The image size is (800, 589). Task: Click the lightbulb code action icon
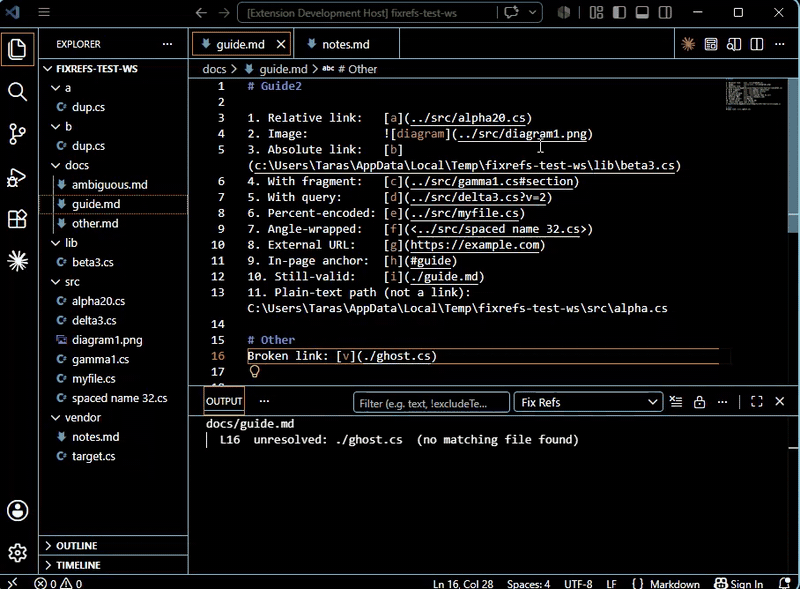coord(254,371)
